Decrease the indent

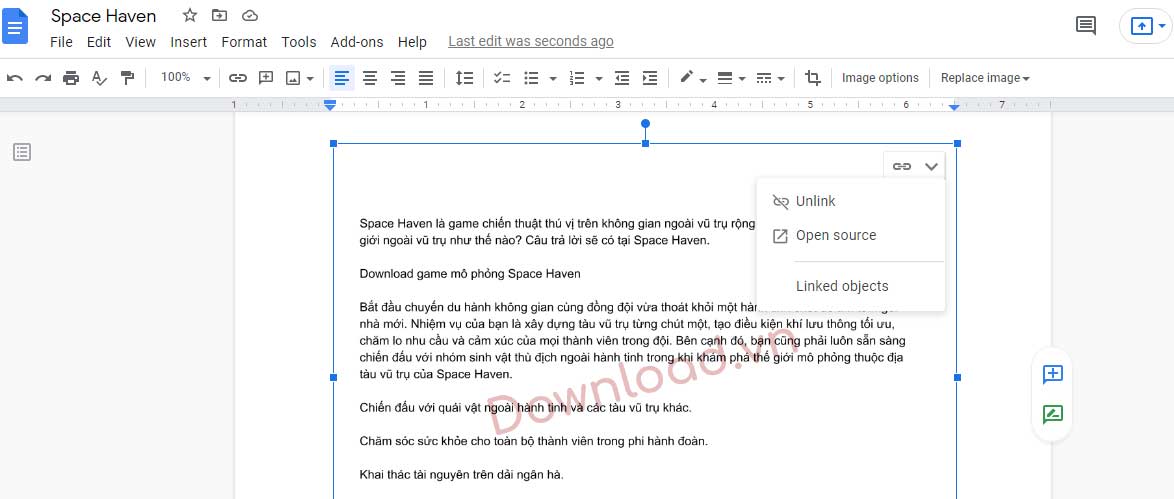point(621,78)
